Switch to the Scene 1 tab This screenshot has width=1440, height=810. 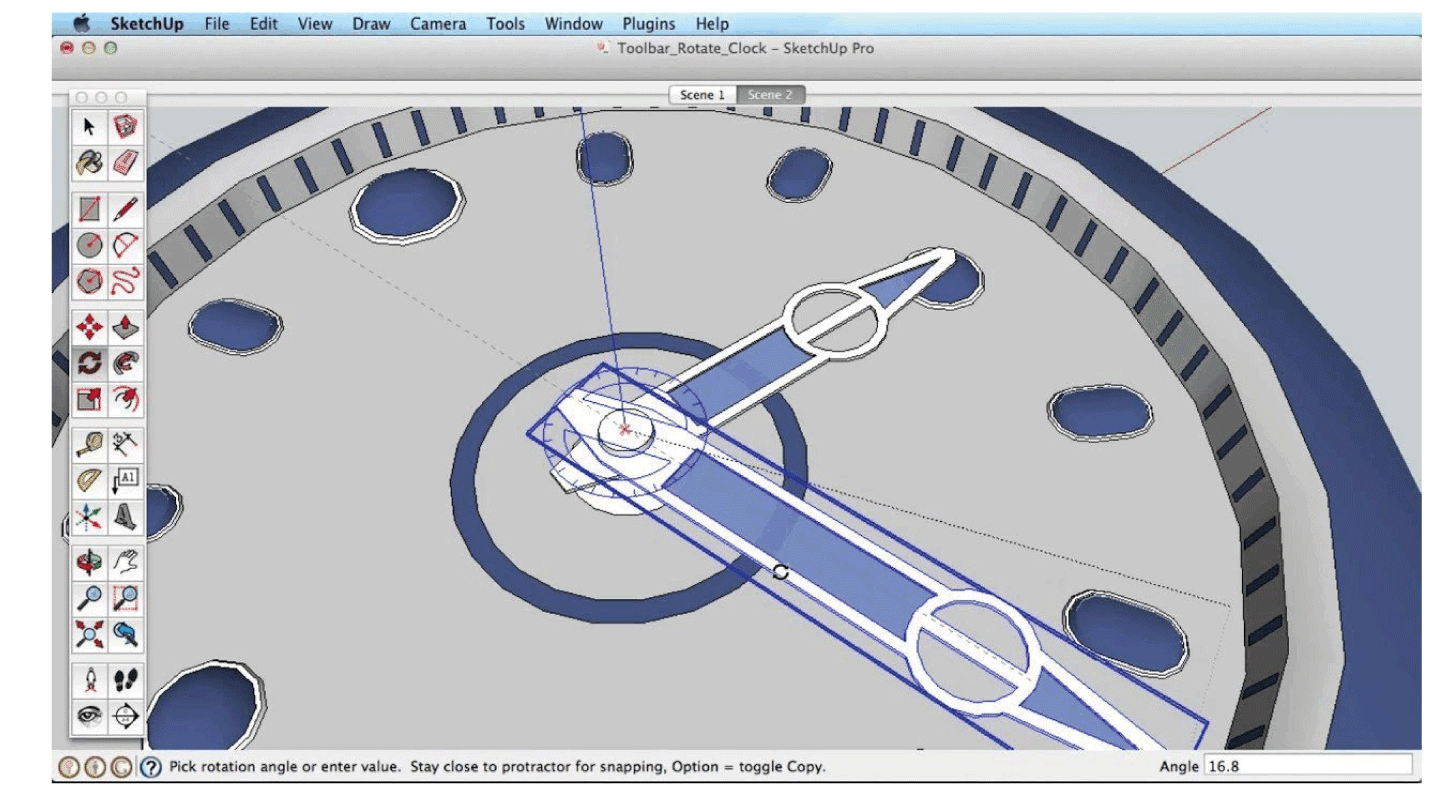[x=702, y=95]
